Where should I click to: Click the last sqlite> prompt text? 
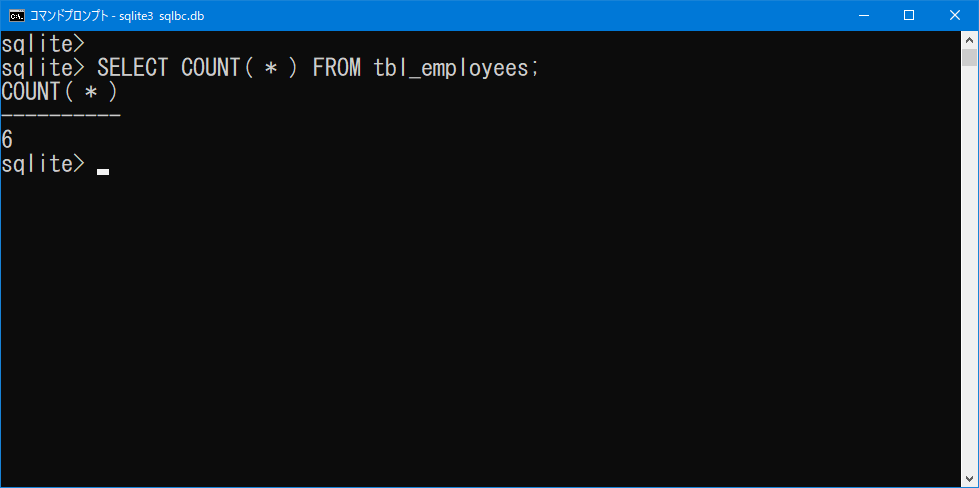tap(42, 164)
